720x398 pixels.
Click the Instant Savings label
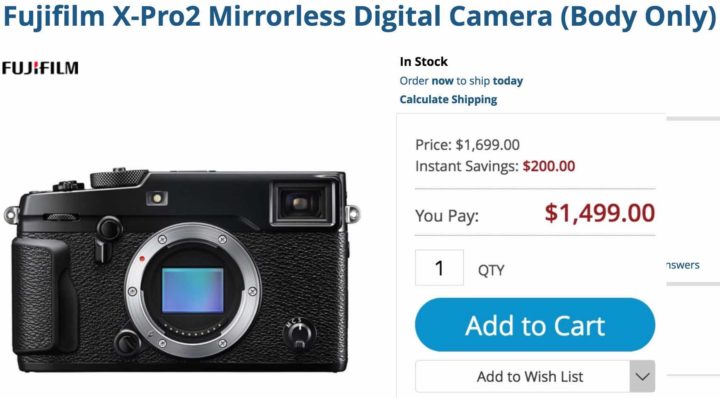click(x=467, y=166)
